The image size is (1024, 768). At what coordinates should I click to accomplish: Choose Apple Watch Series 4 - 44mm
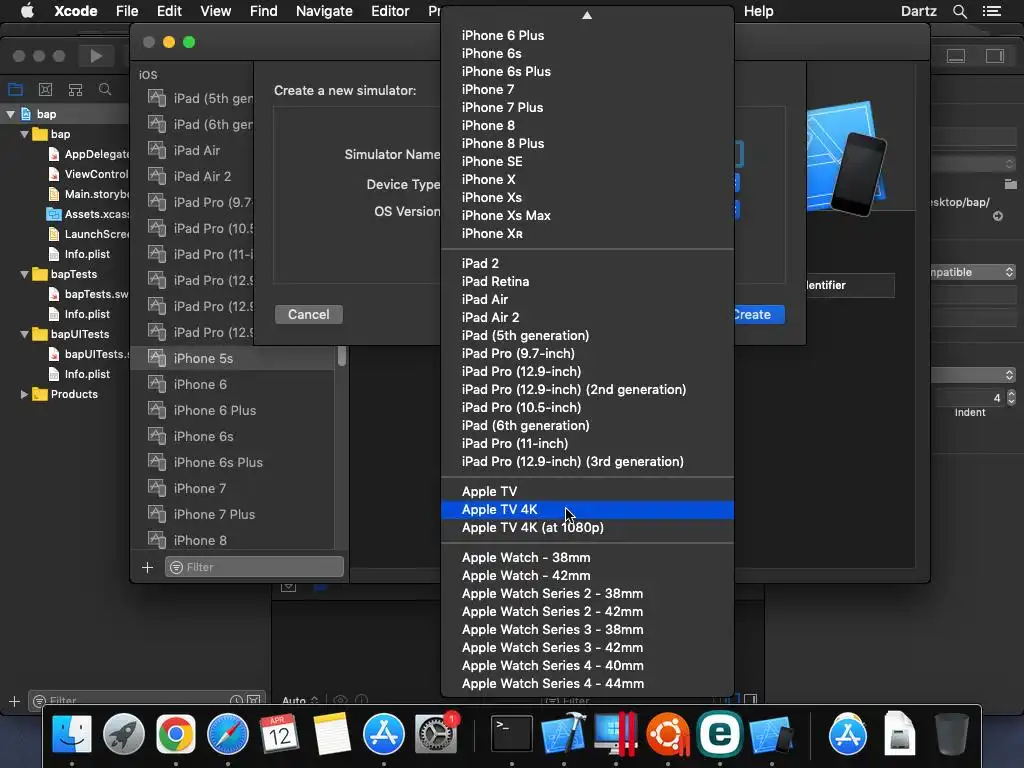(x=587, y=684)
